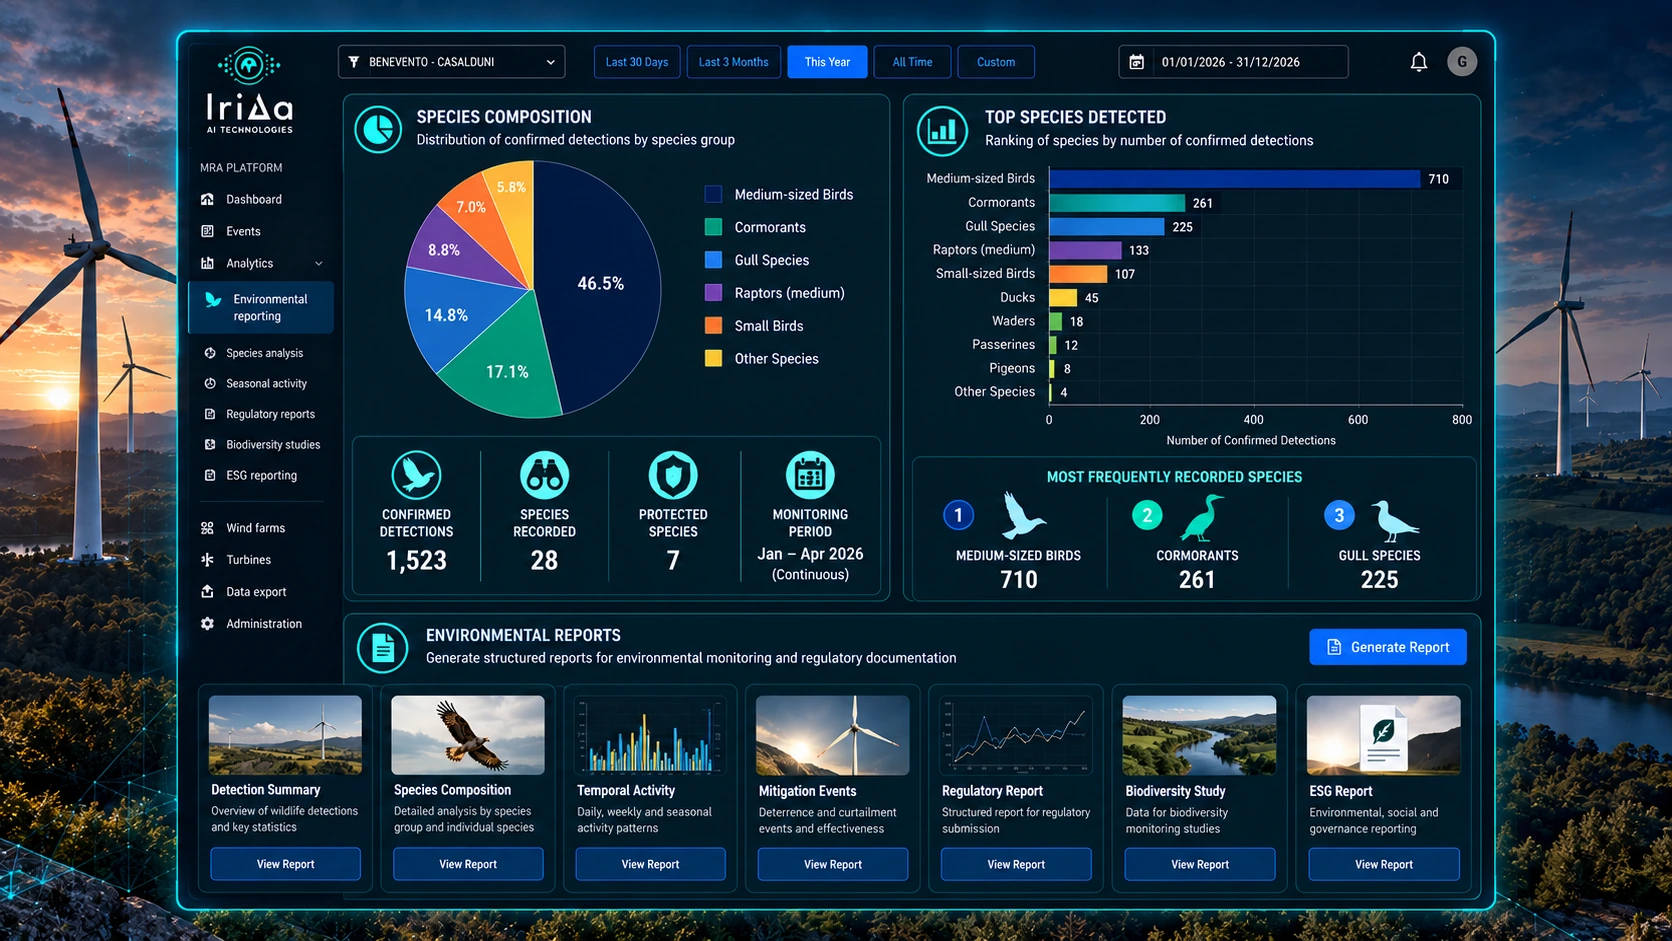Image resolution: width=1672 pixels, height=941 pixels.
Task: Click the Biodiversity studies icon
Action: click(210, 444)
